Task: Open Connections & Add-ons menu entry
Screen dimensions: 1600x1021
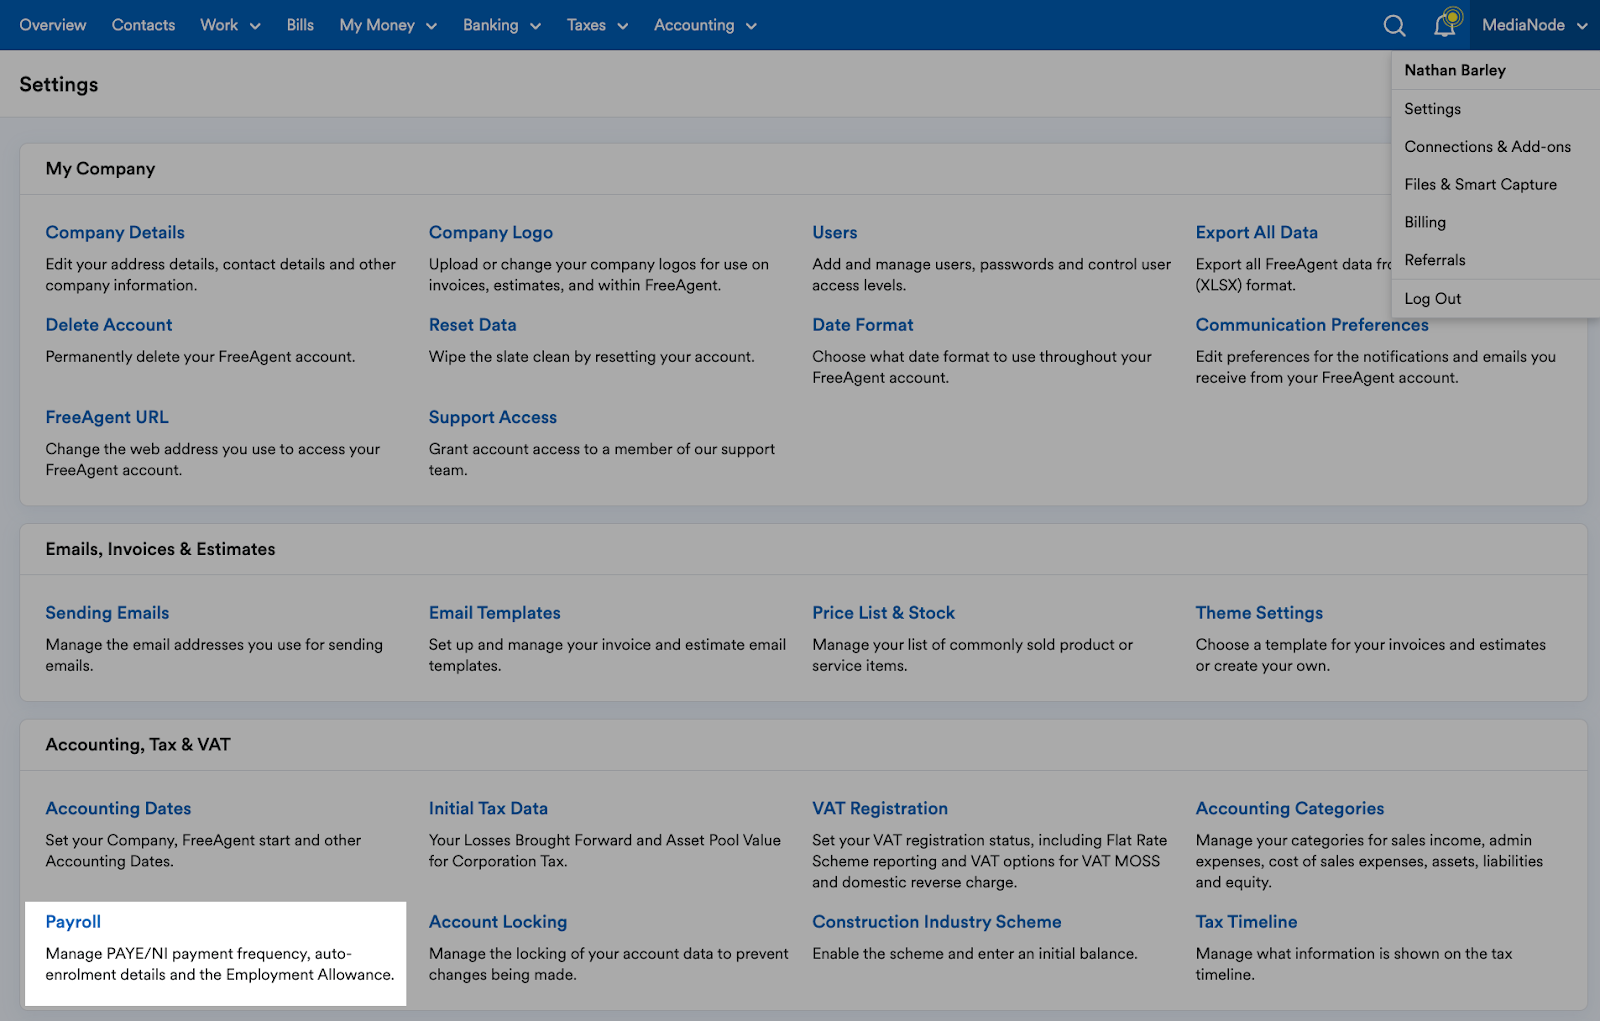Action: coord(1487,147)
